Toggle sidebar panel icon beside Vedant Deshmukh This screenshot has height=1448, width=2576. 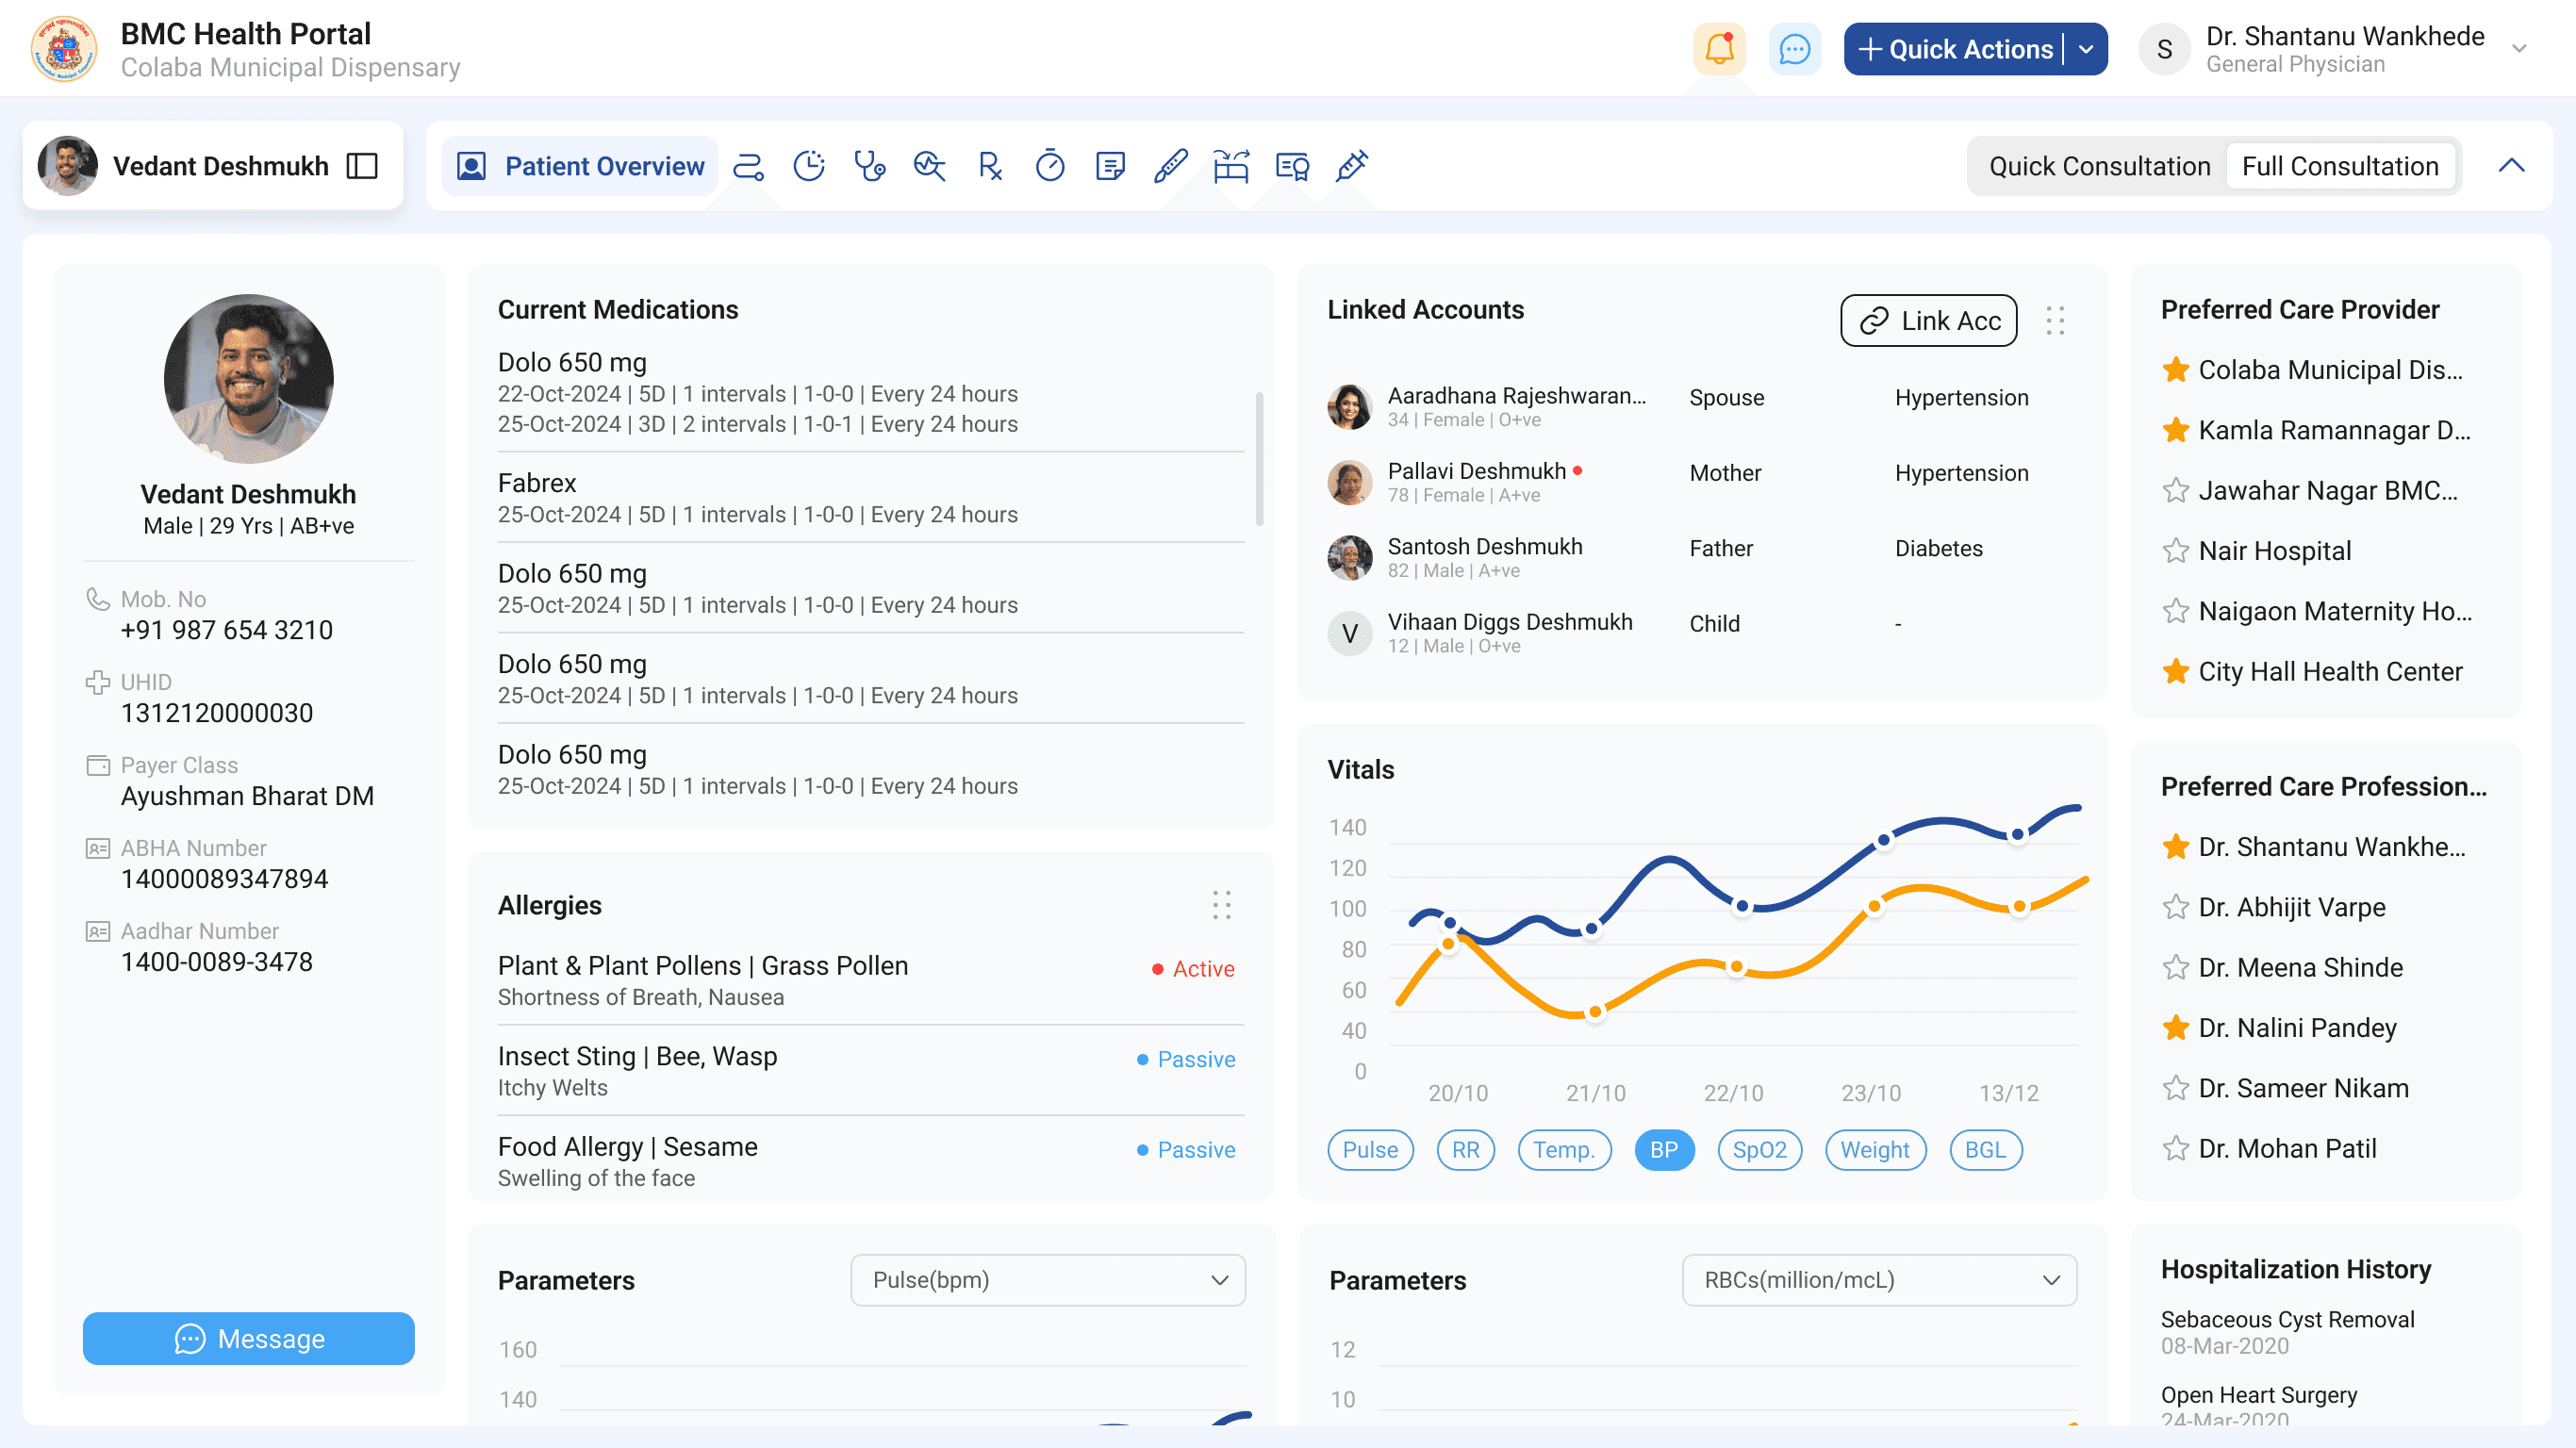[362, 166]
